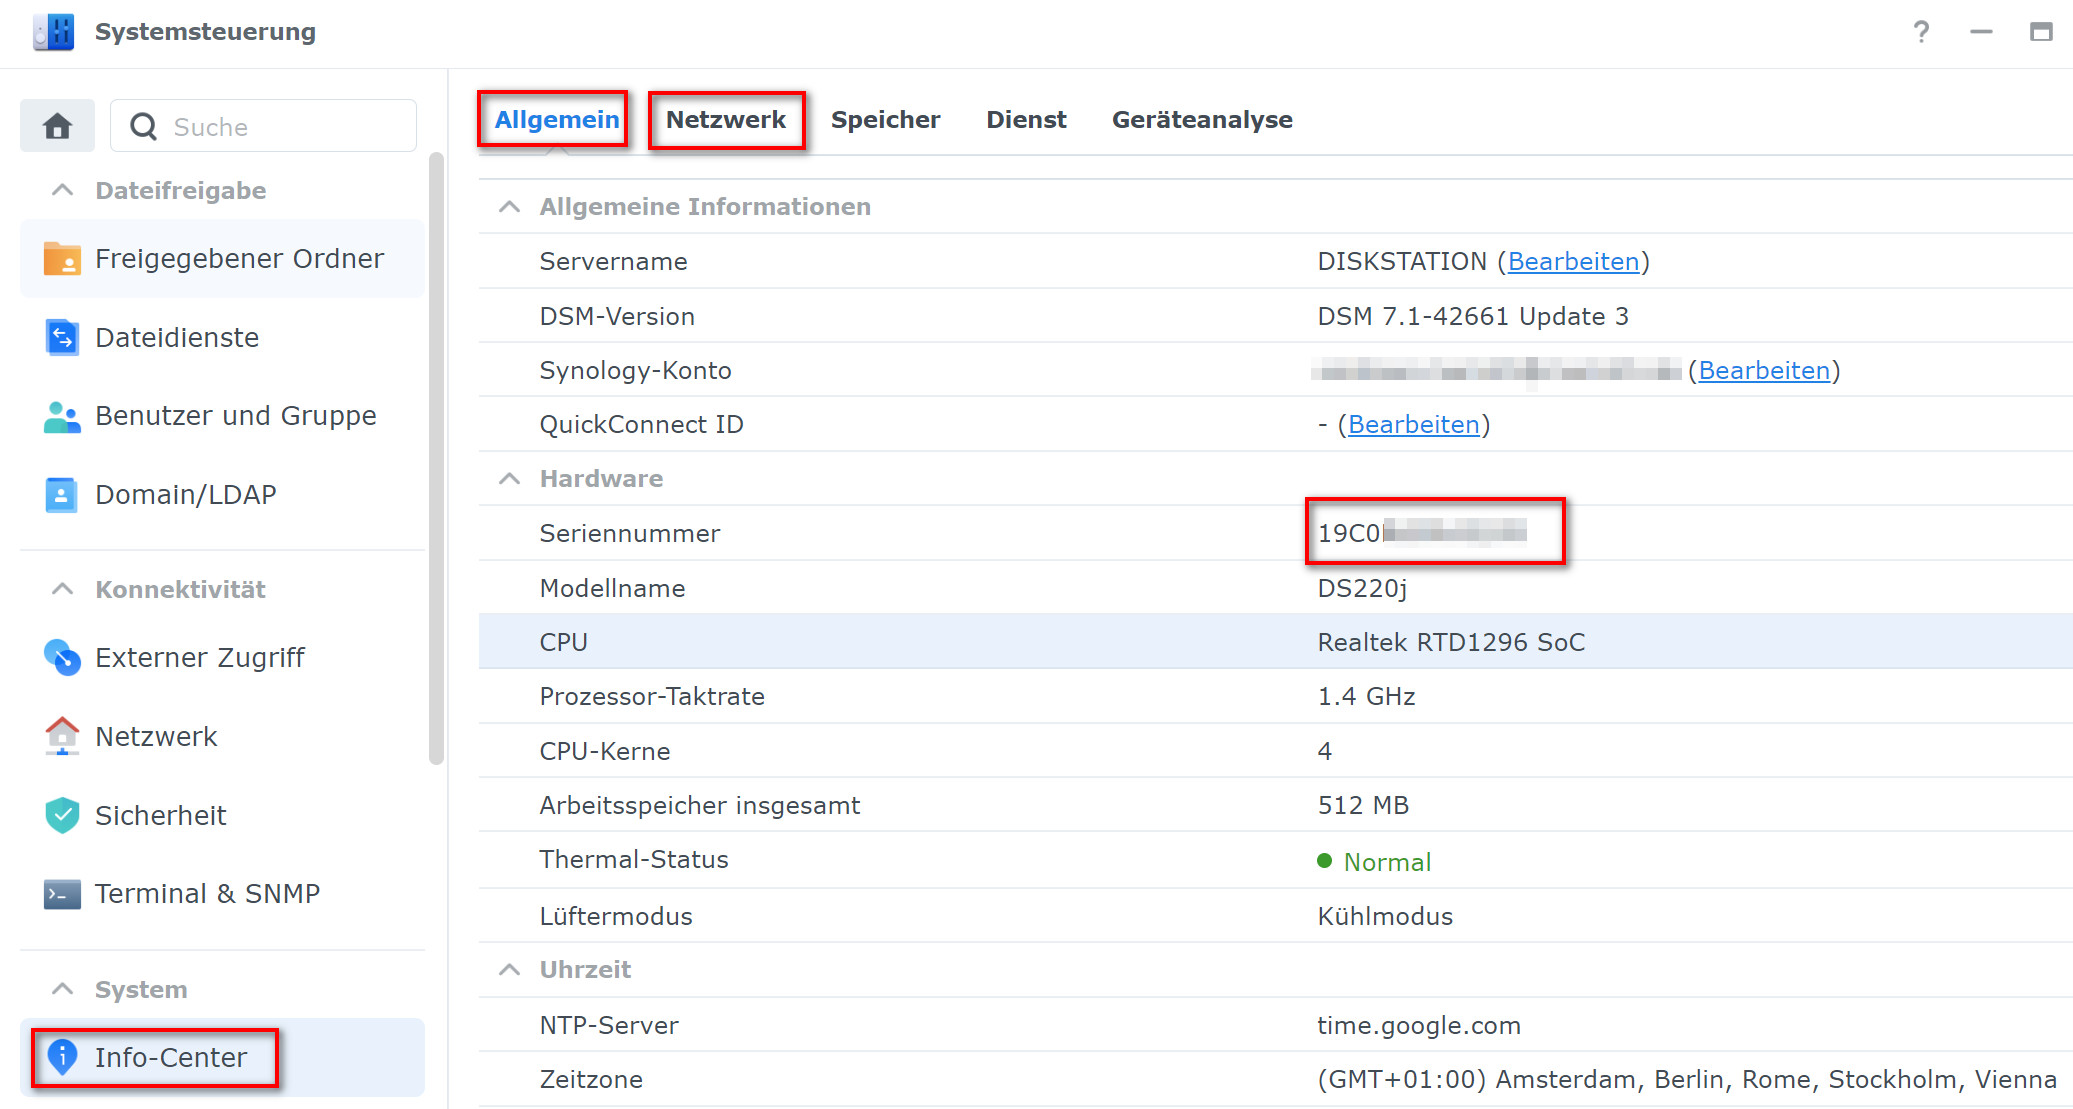The height and width of the screenshot is (1109, 2073).
Task: Collapse the Hardware section chevron
Action: click(509, 479)
